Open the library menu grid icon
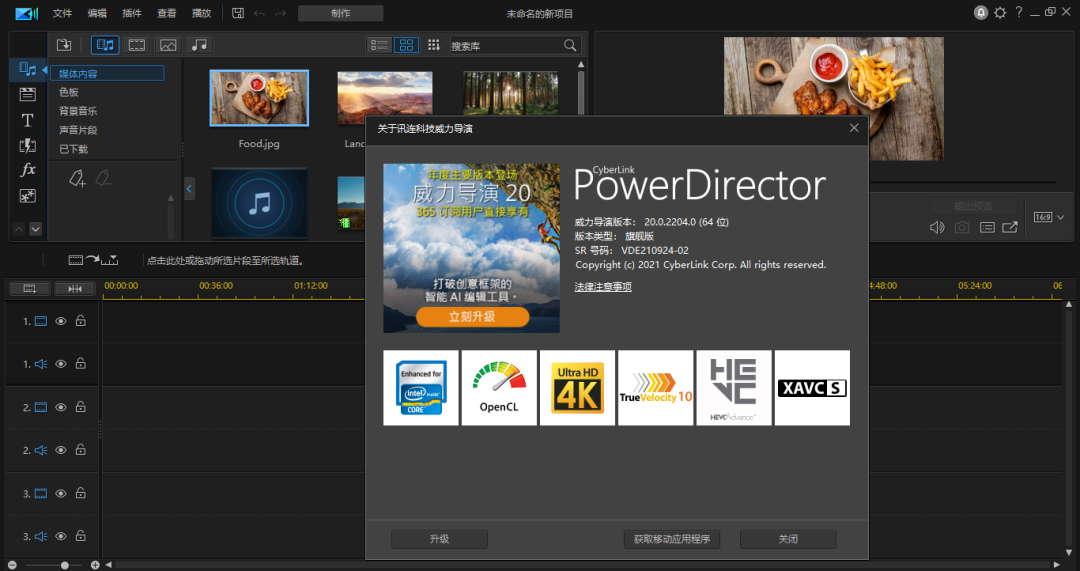This screenshot has height=571, width=1080. (x=433, y=45)
